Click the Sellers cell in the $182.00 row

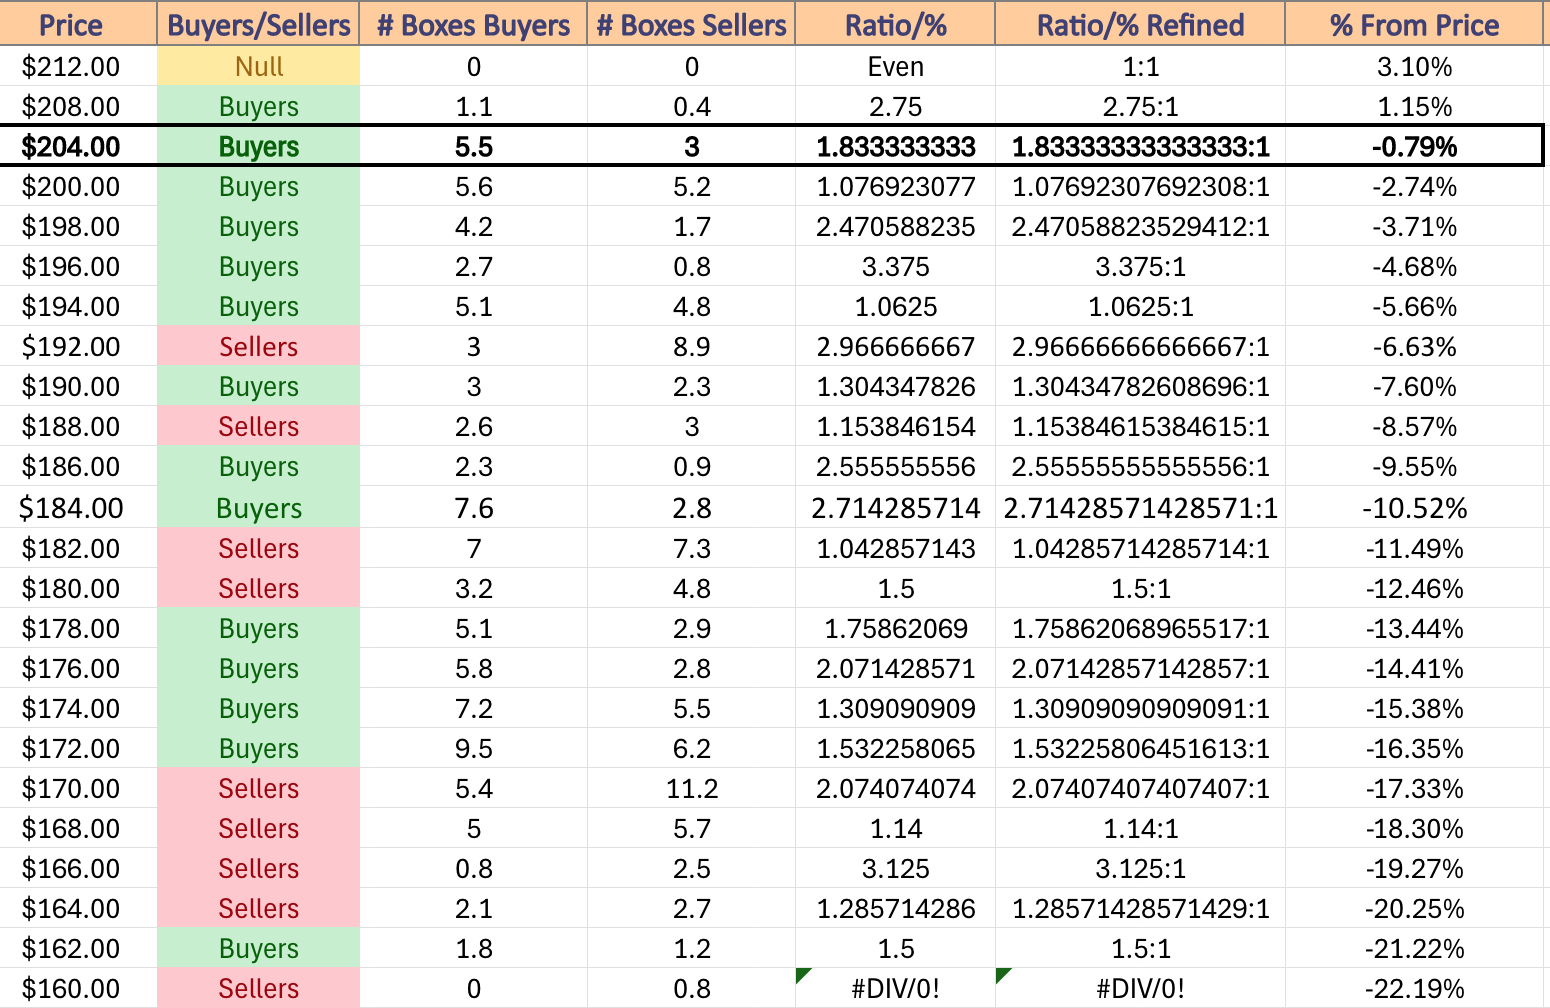point(258,548)
